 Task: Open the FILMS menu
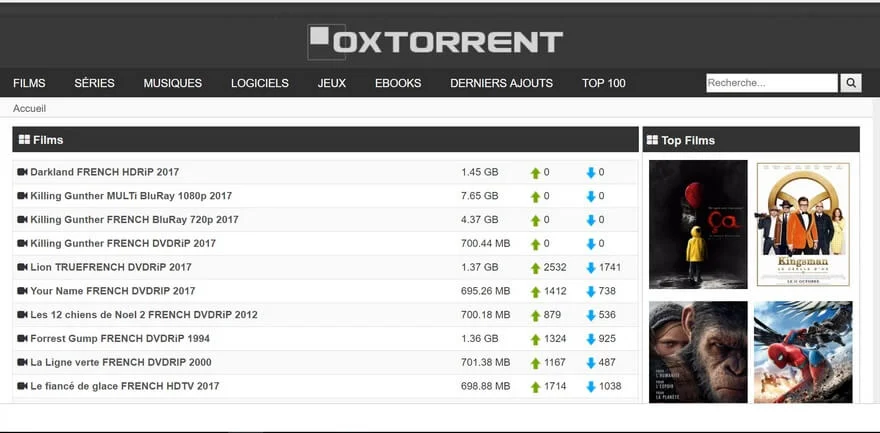pos(29,83)
